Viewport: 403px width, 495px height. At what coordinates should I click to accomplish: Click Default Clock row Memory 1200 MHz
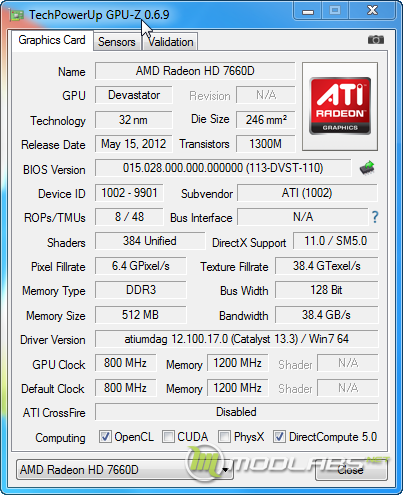pyautogui.click(x=238, y=388)
